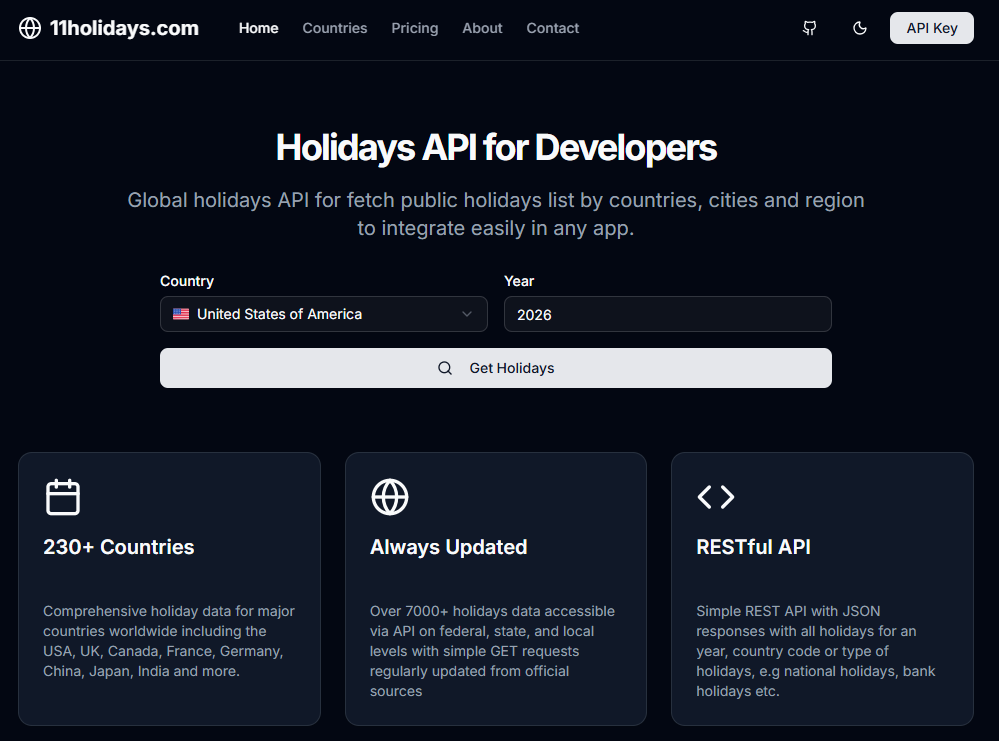Expand the Country dropdown chevron
This screenshot has height=741, width=999.
(x=467, y=314)
